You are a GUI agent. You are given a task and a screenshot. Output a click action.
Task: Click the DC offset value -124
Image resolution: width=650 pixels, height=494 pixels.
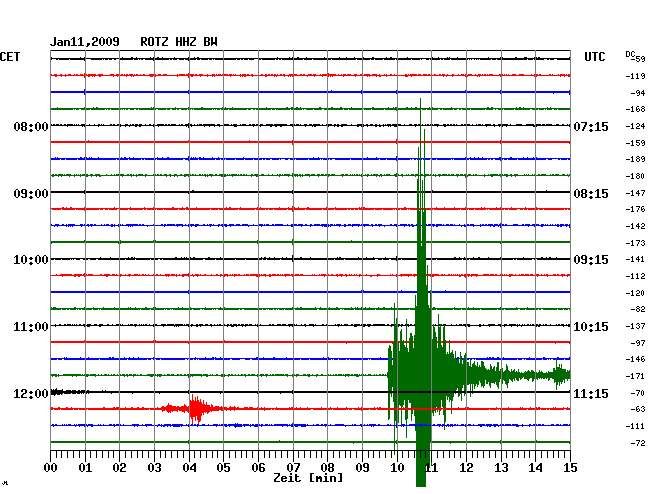click(x=635, y=126)
